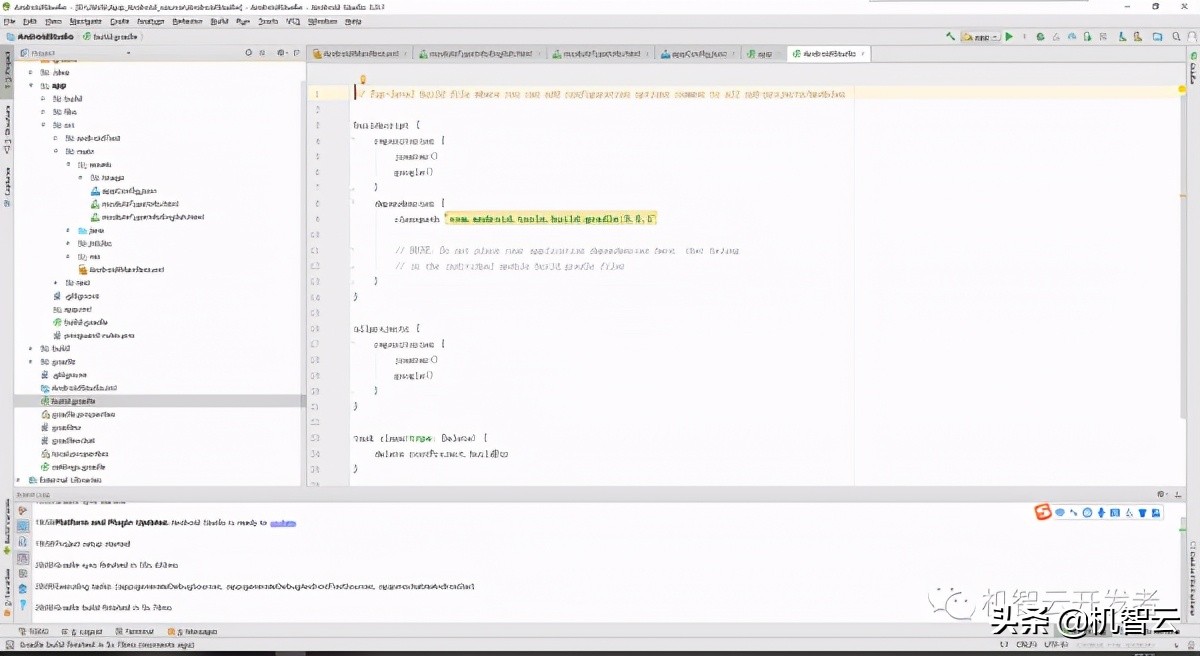Image resolution: width=1200 pixels, height=656 pixels.
Task: Open the run configuration app dropdown
Action: [x=981, y=37]
